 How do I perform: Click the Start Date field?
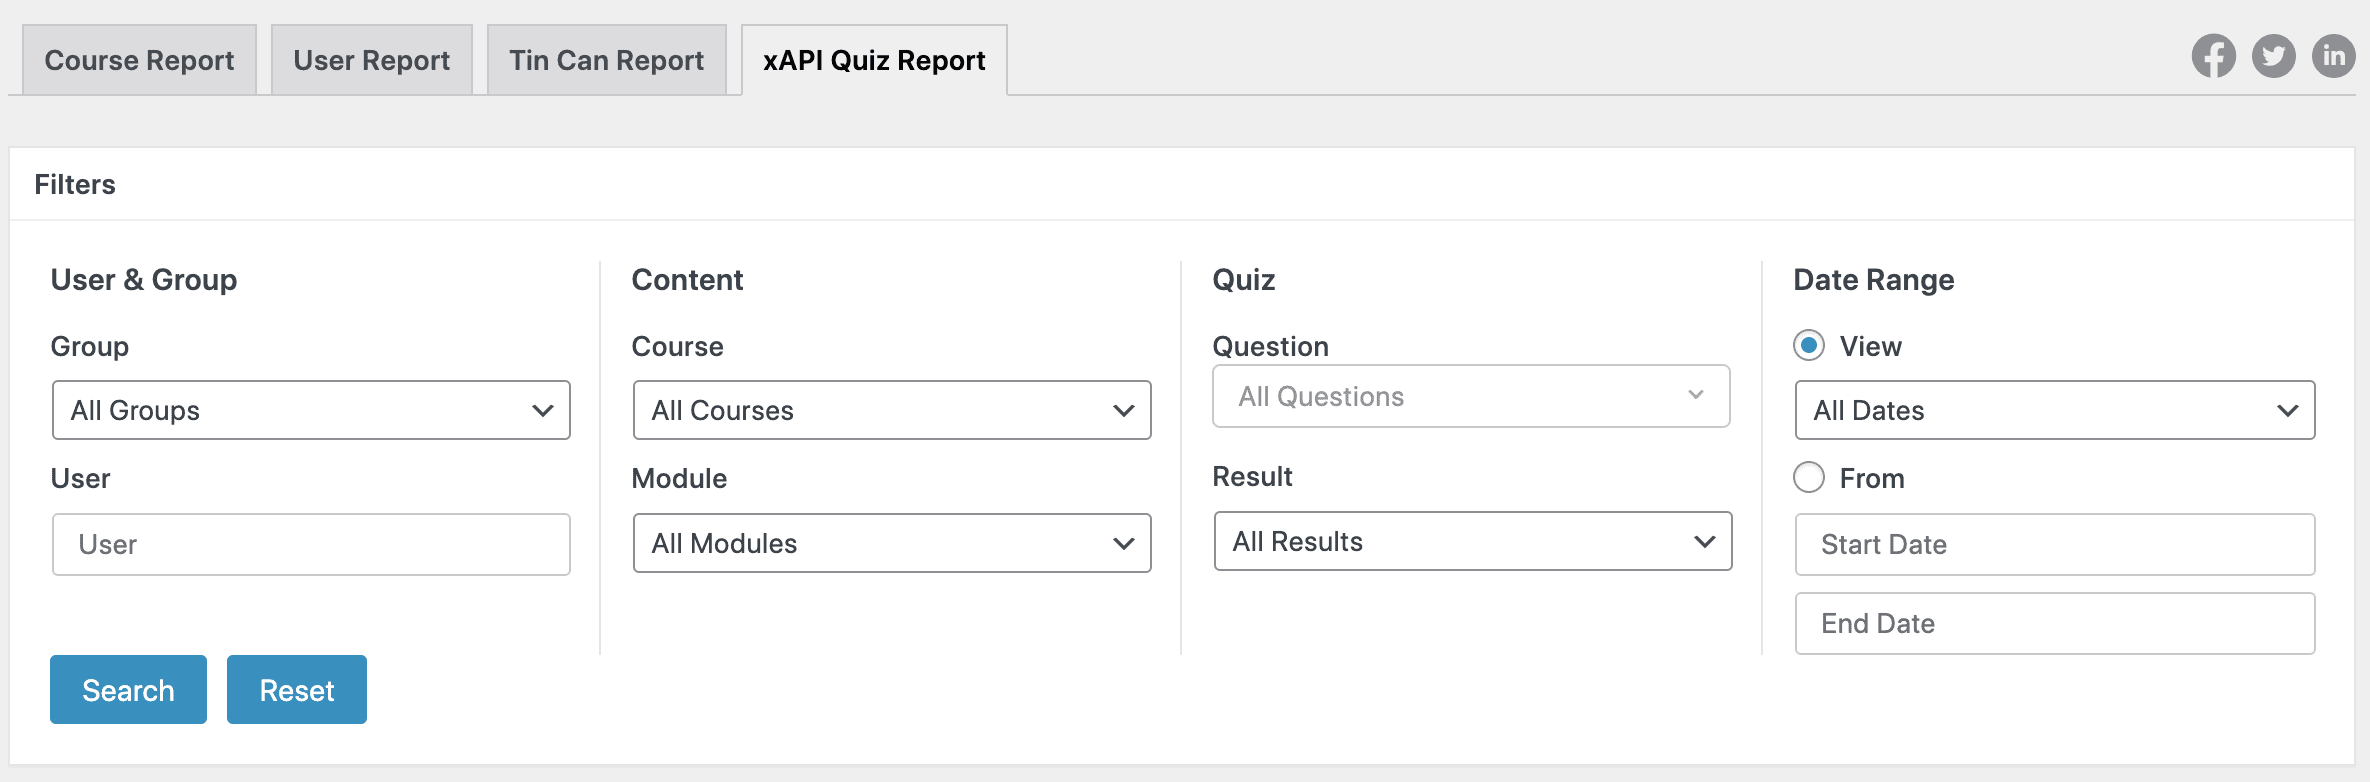[2054, 544]
